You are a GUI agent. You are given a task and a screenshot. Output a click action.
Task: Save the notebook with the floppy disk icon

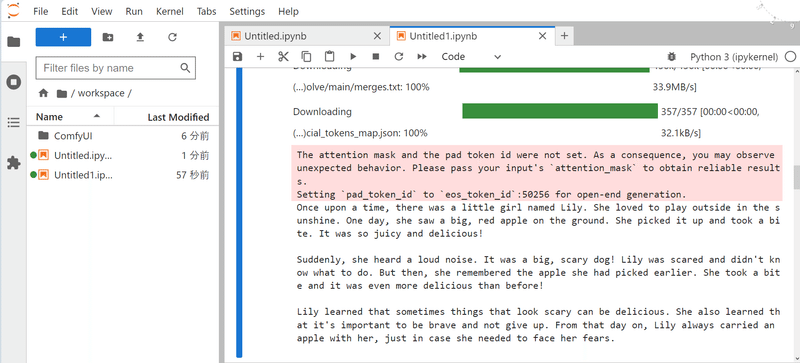coord(237,57)
